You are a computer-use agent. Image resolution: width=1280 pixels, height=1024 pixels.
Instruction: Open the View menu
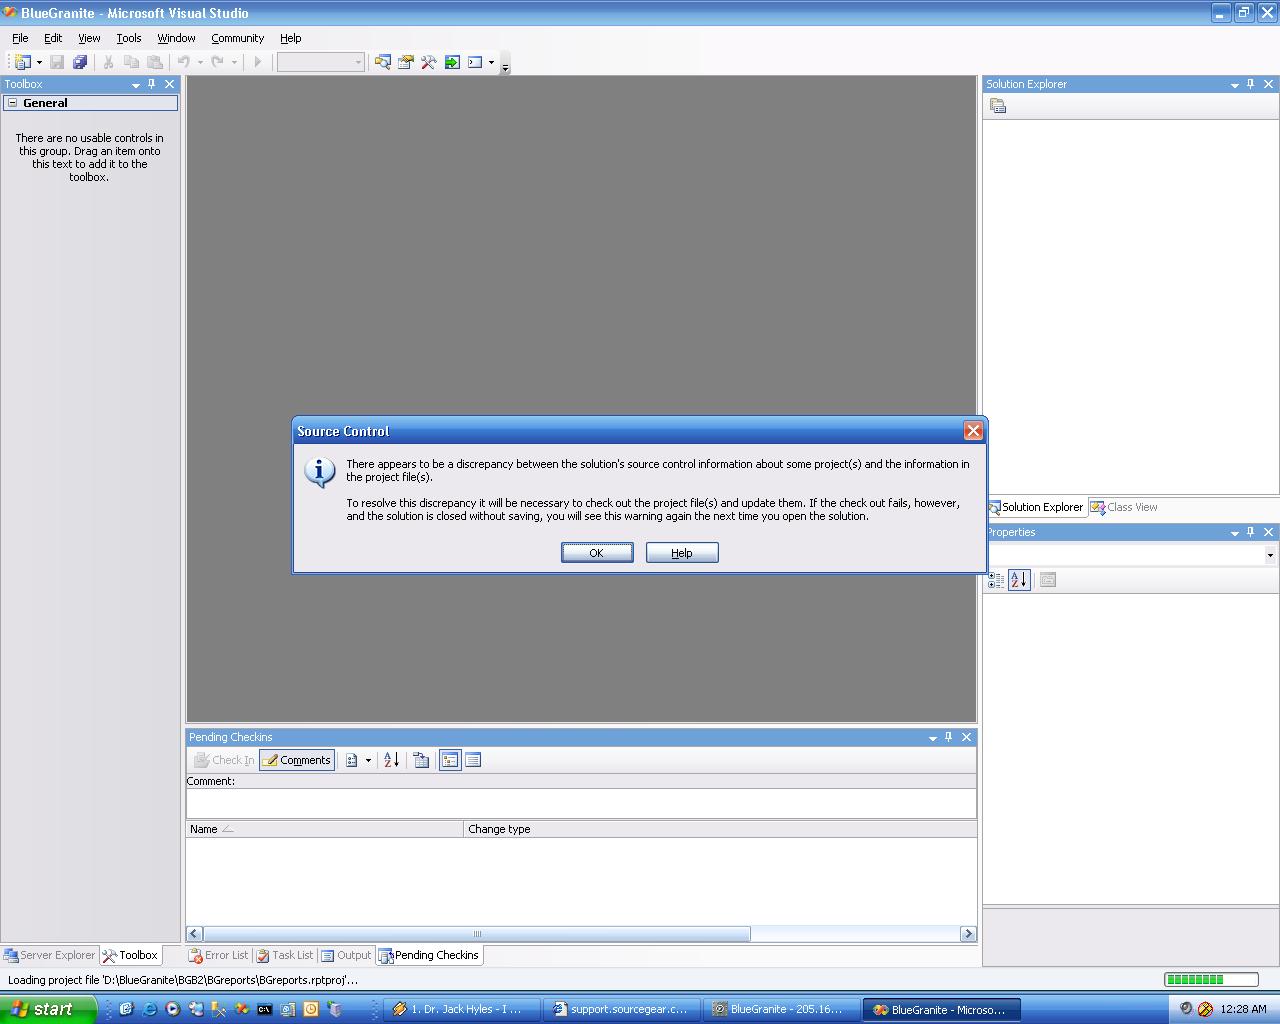[89, 38]
